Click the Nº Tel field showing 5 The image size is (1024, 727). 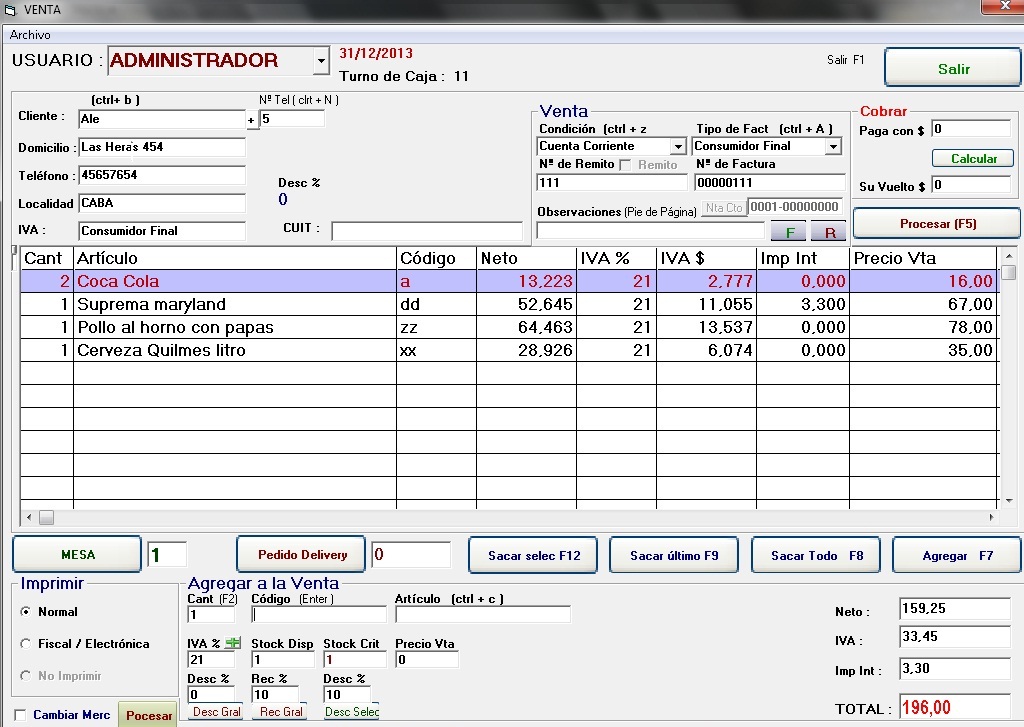point(292,119)
